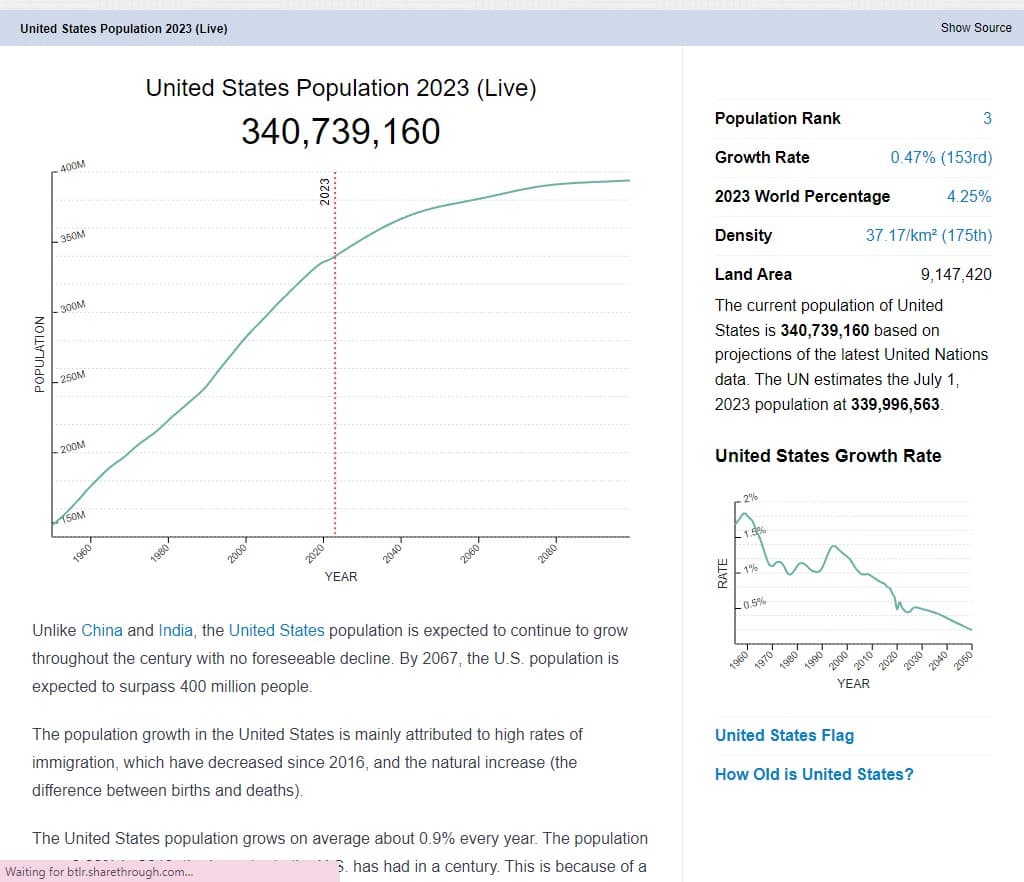Follow the United States link in paragraph
The width and height of the screenshot is (1024, 882).
(276, 631)
